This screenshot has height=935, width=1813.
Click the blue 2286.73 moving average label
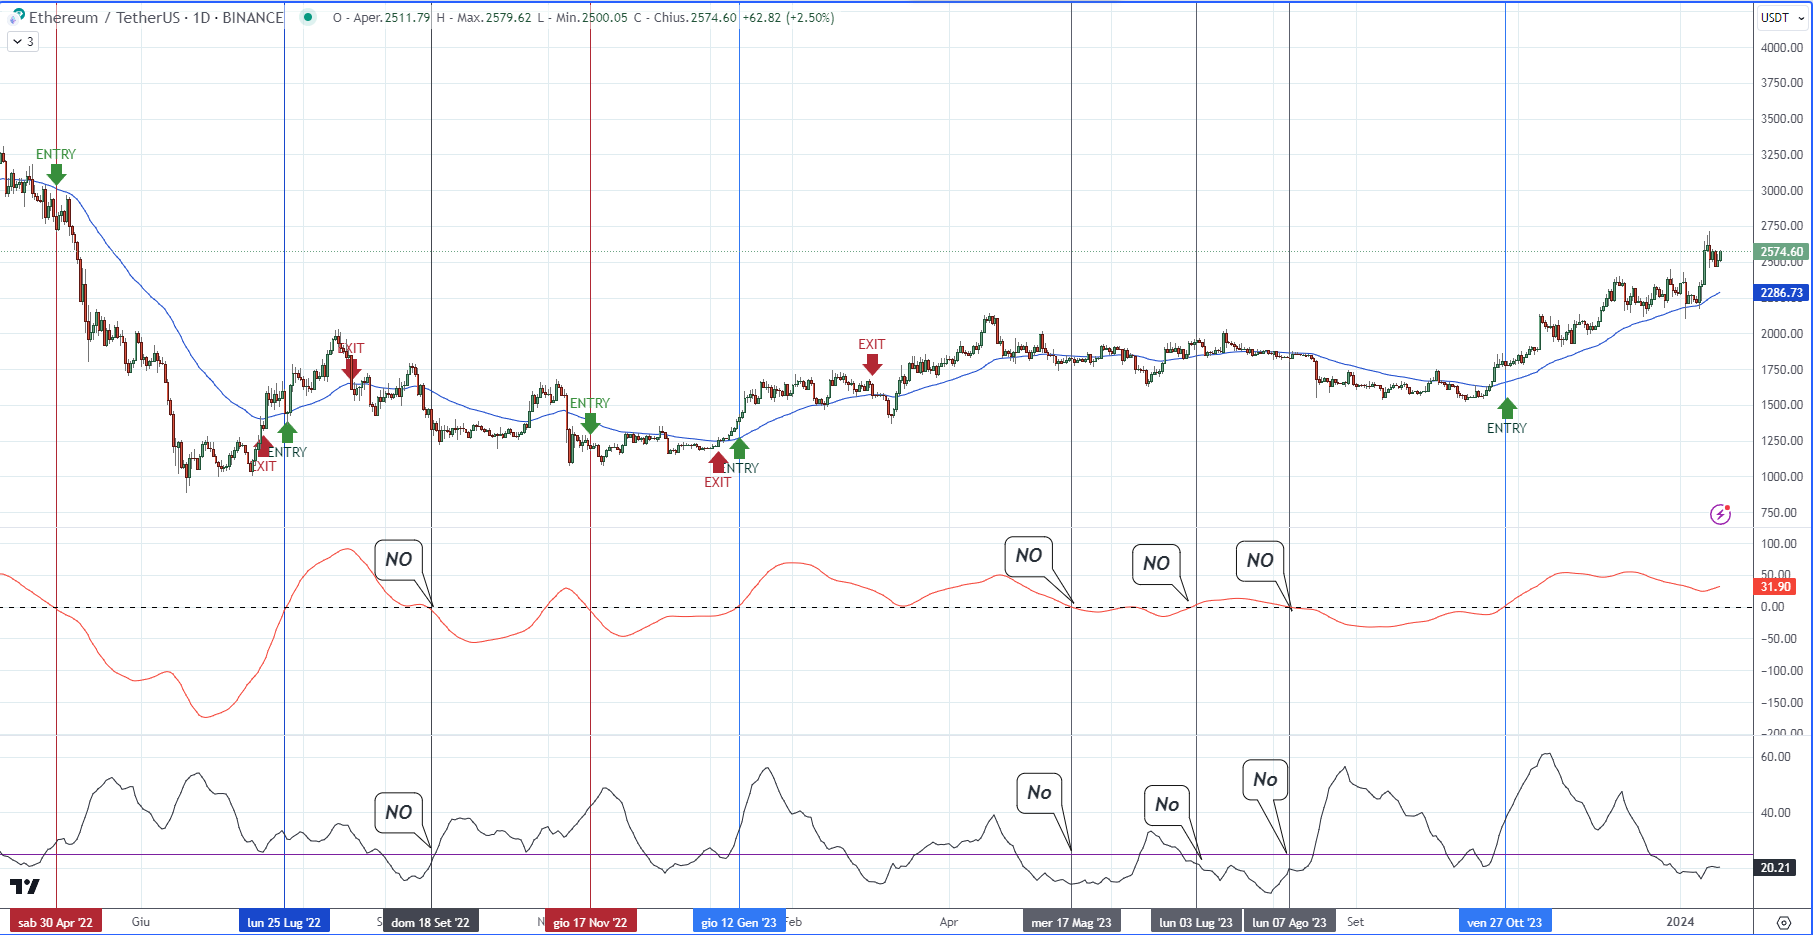click(1781, 293)
